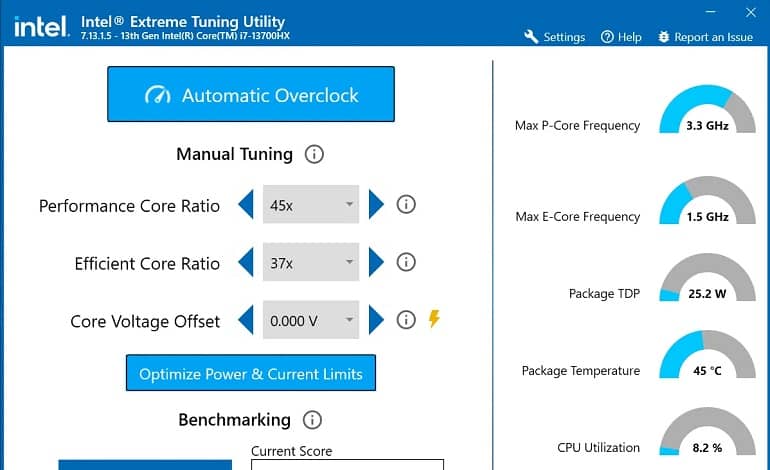770x470 pixels.
Task: Open the Help menu
Action: (x=621, y=37)
